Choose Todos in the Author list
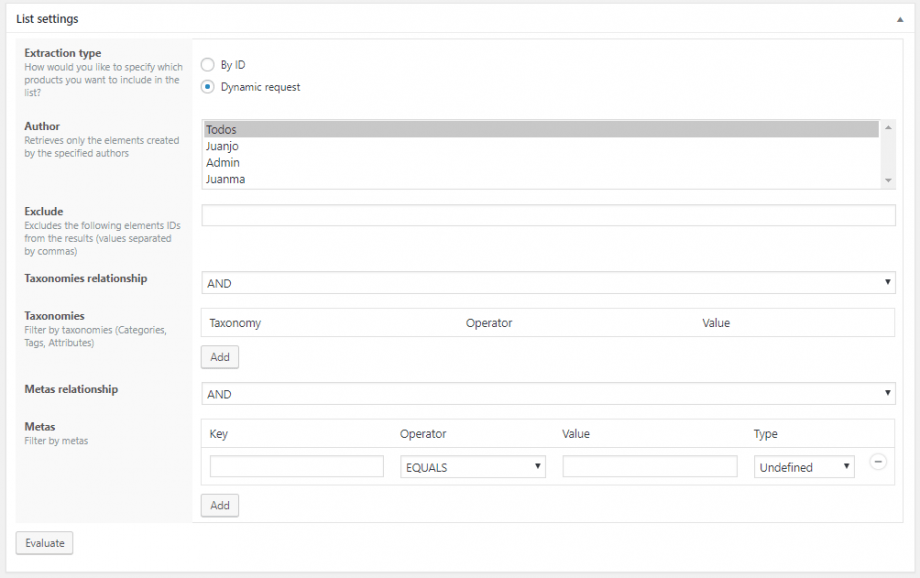 (540, 130)
